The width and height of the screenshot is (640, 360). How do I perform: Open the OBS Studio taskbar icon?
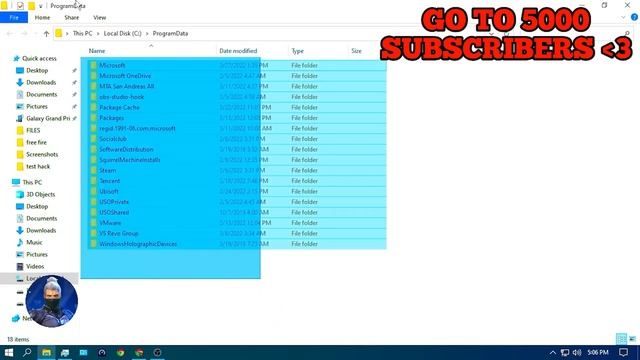tap(158, 352)
